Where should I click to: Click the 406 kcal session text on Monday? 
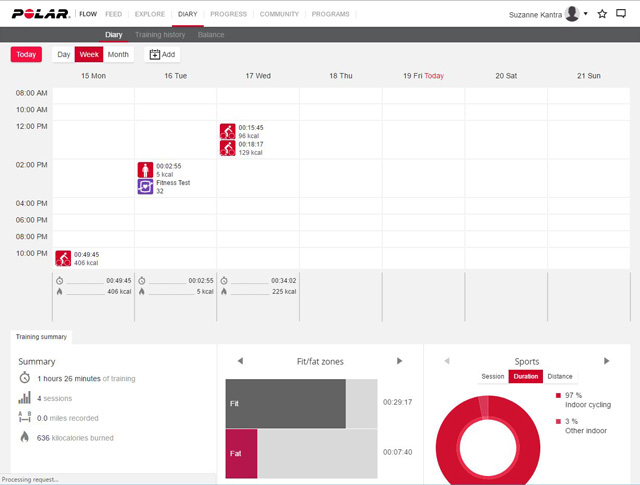(x=86, y=263)
